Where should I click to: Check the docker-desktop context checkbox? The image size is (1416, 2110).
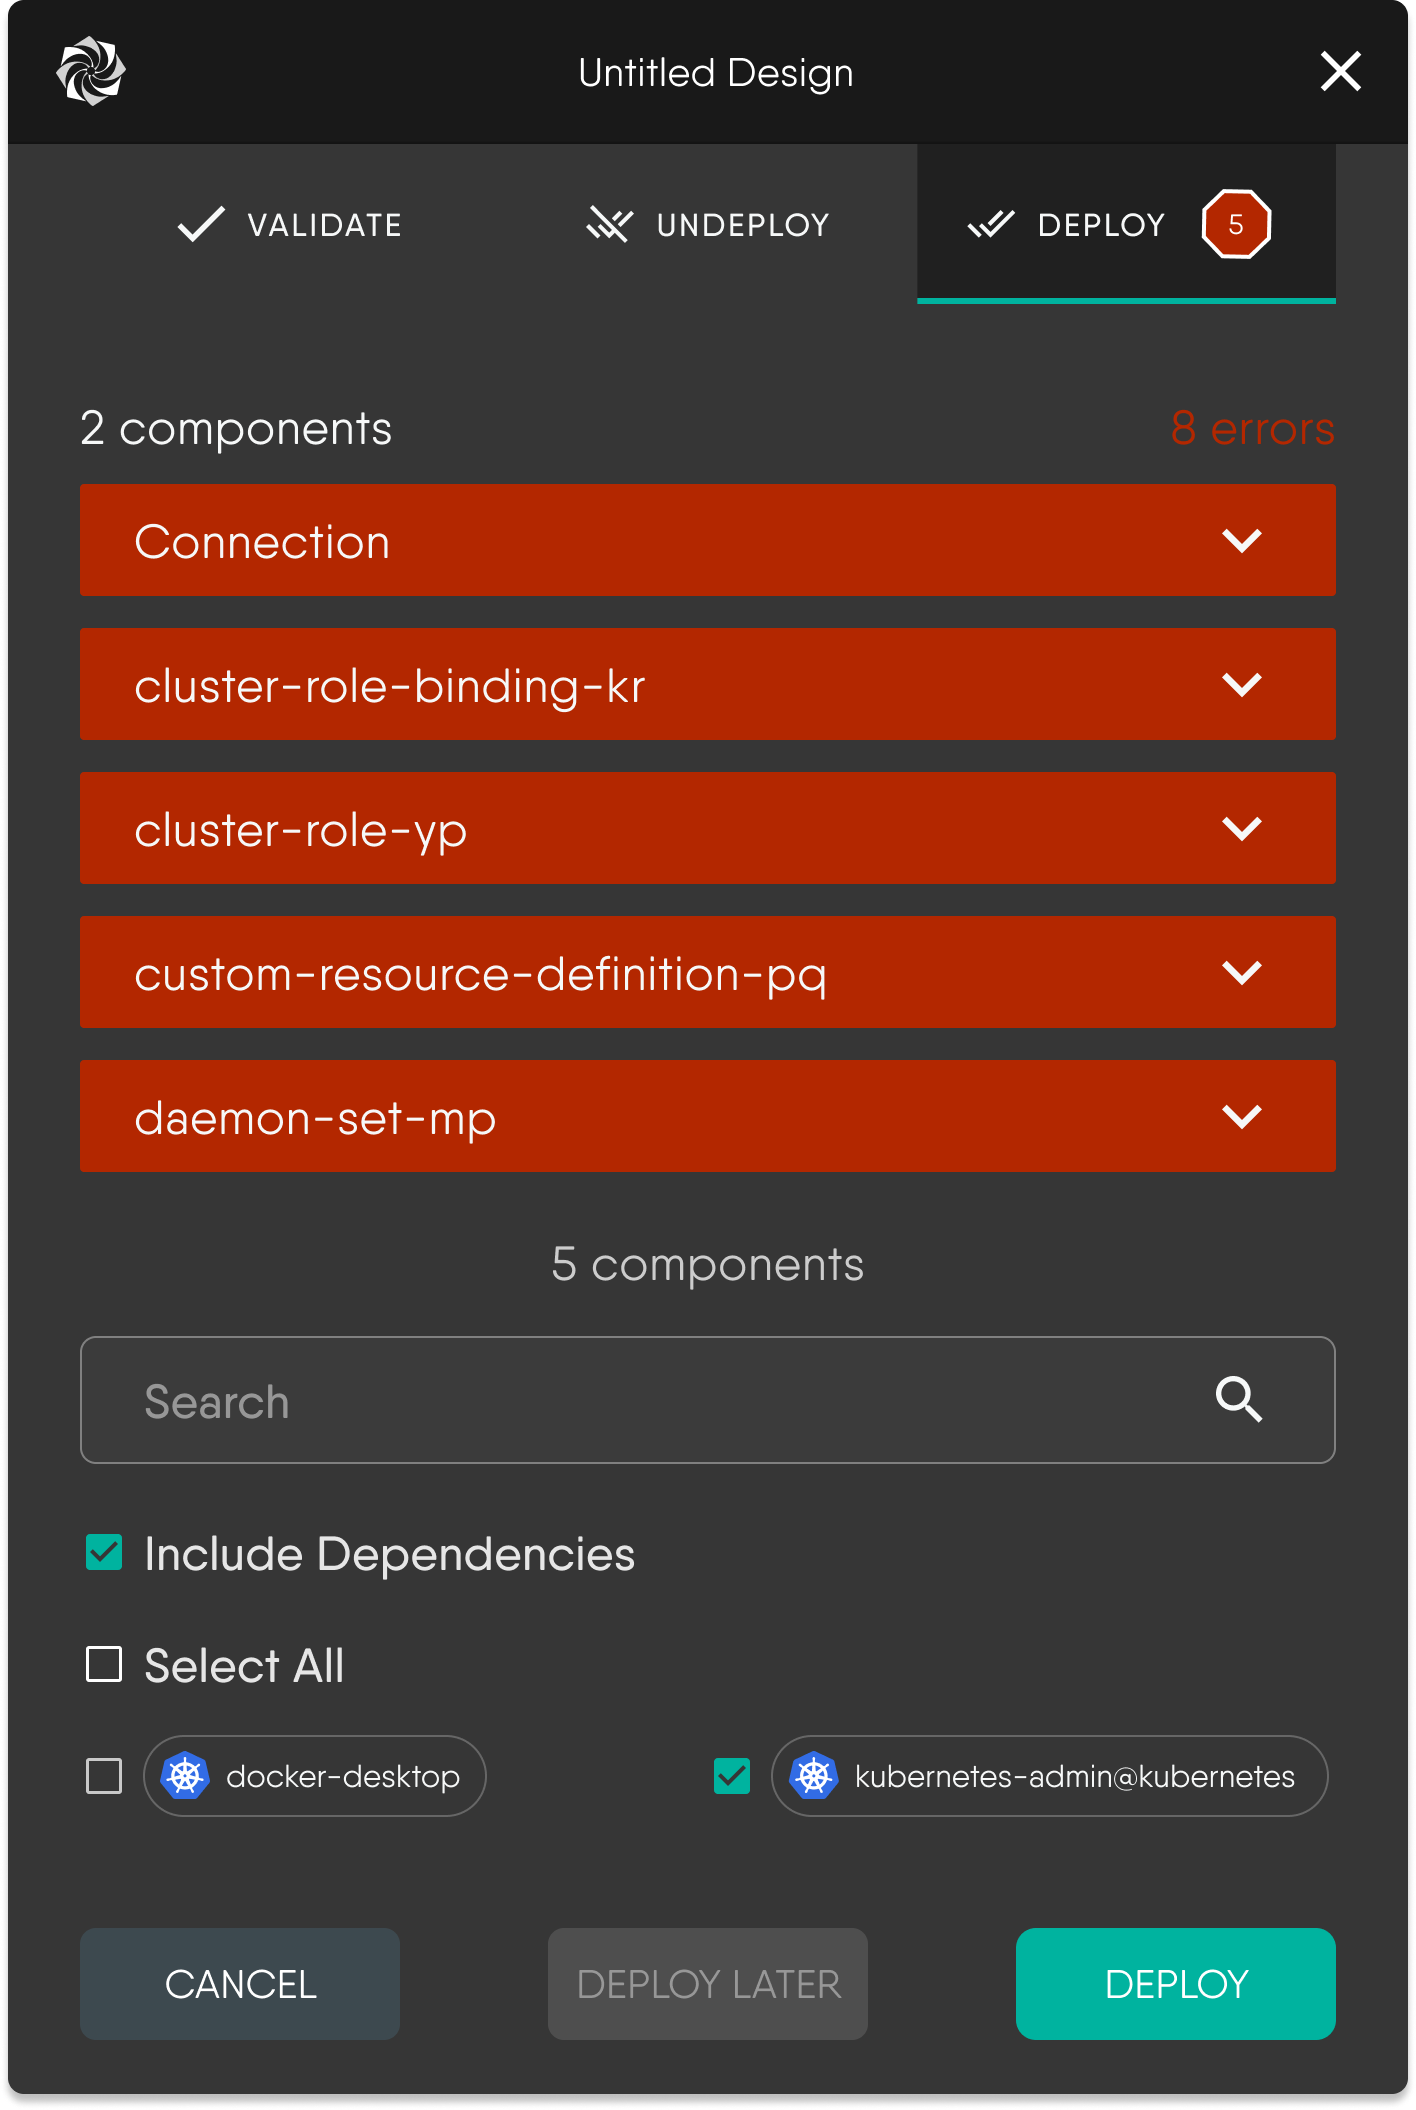coord(103,1777)
